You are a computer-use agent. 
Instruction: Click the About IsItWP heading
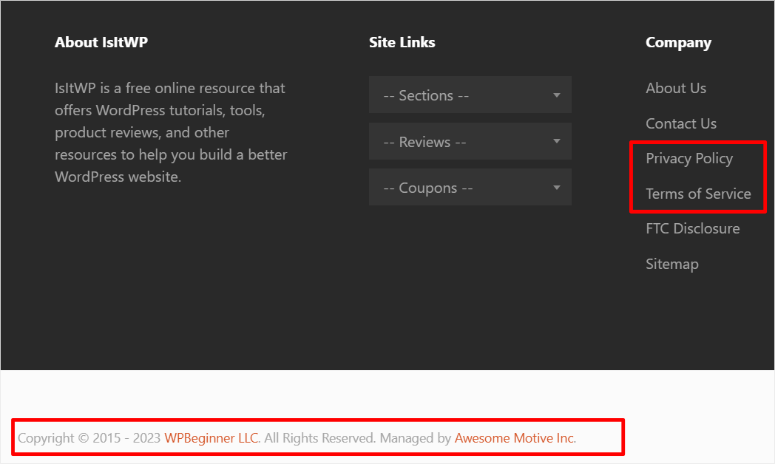point(101,42)
